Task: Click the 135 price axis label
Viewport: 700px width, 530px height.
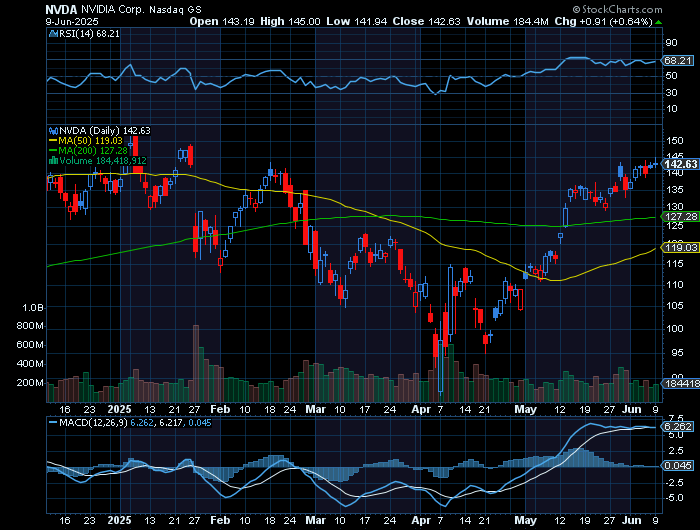Action: pyautogui.click(x=675, y=190)
